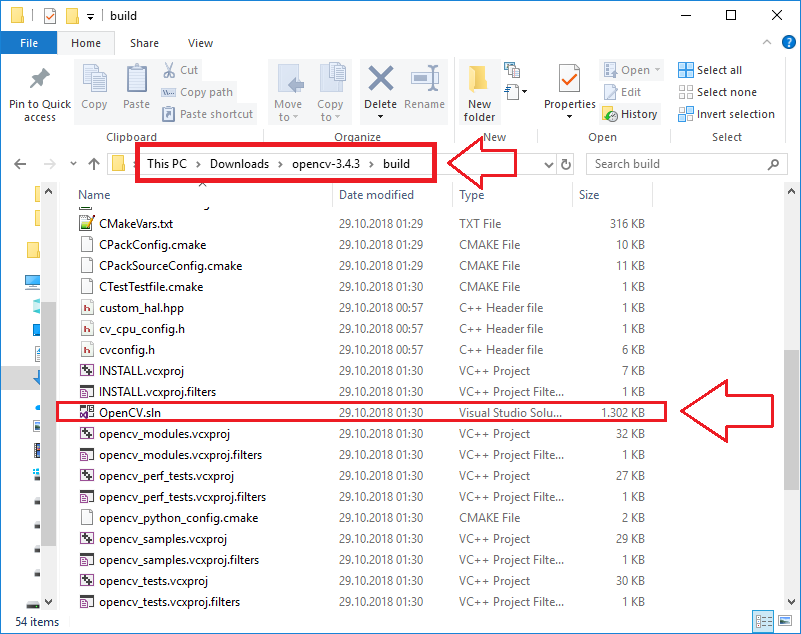Image resolution: width=801 pixels, height=634 pixels.
Task: Show file History
Action: tap(630, 114)
